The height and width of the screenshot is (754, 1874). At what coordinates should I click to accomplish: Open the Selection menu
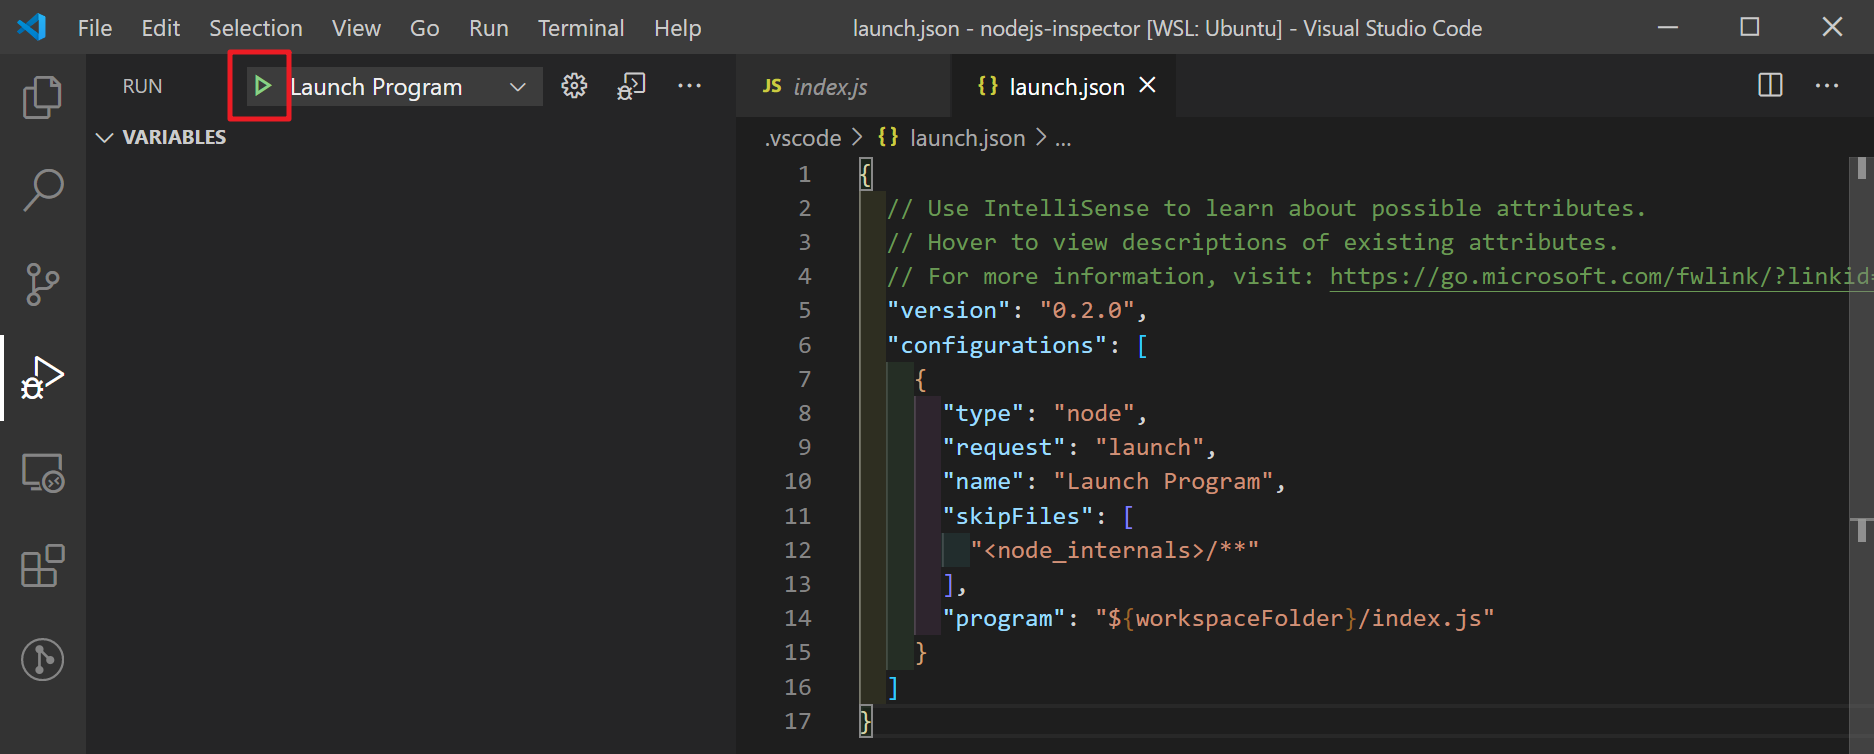tap(256, 28)
